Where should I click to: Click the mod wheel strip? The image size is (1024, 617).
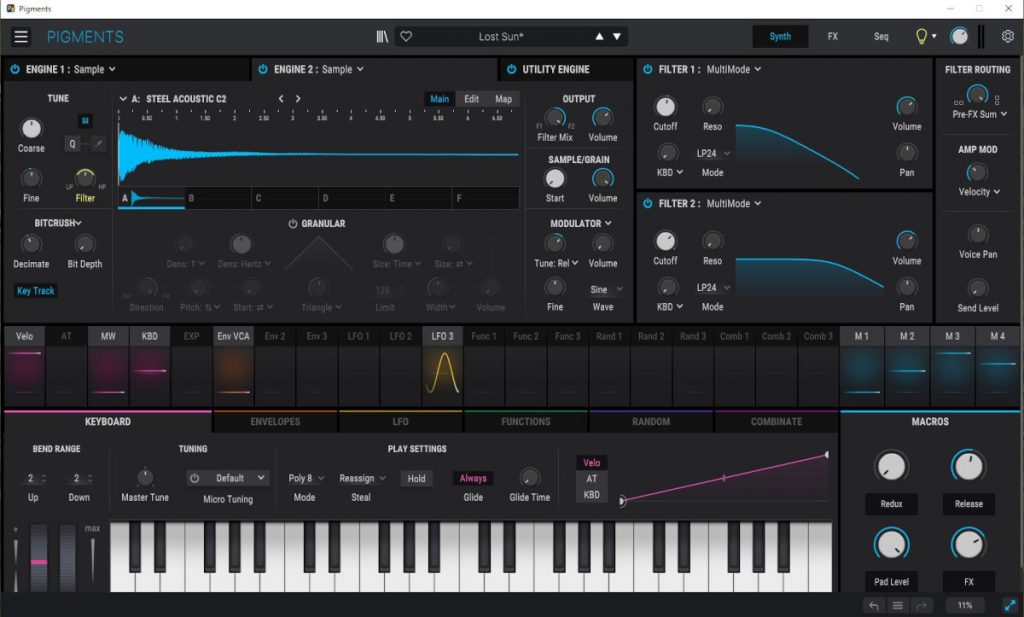click(67, 558)
